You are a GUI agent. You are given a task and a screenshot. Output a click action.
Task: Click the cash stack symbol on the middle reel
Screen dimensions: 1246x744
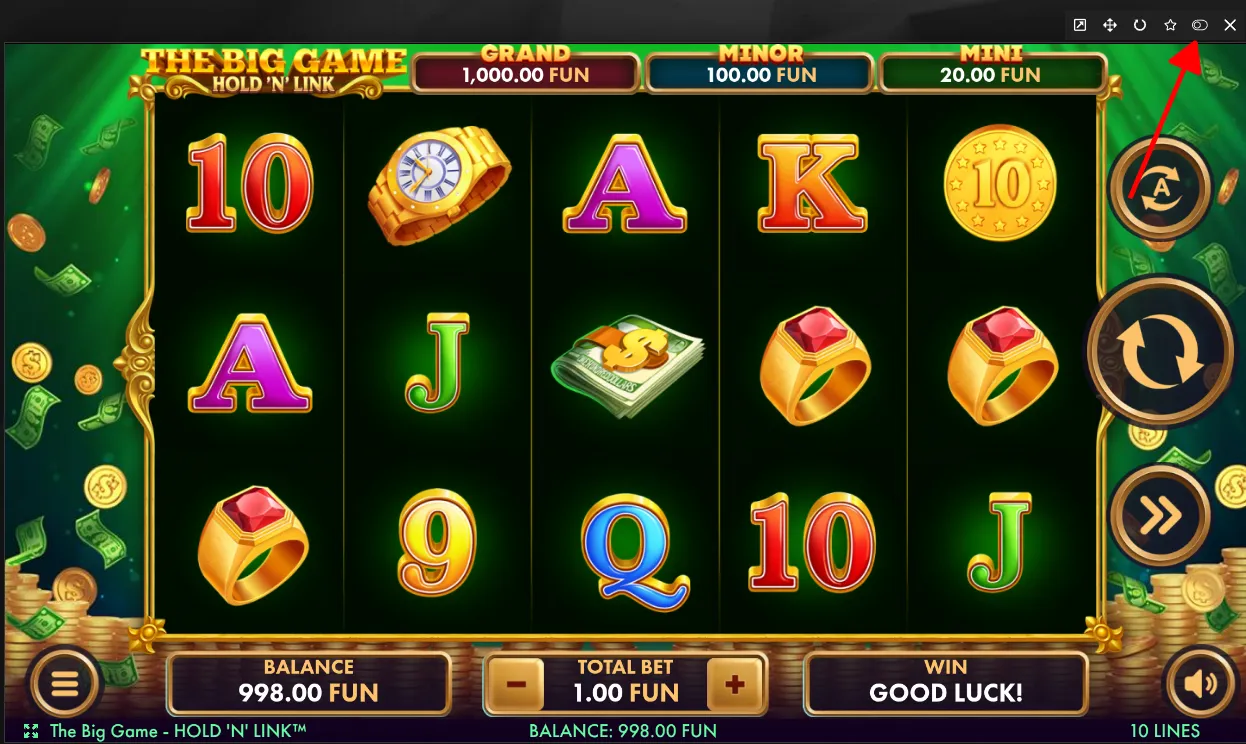pos(627,366)
